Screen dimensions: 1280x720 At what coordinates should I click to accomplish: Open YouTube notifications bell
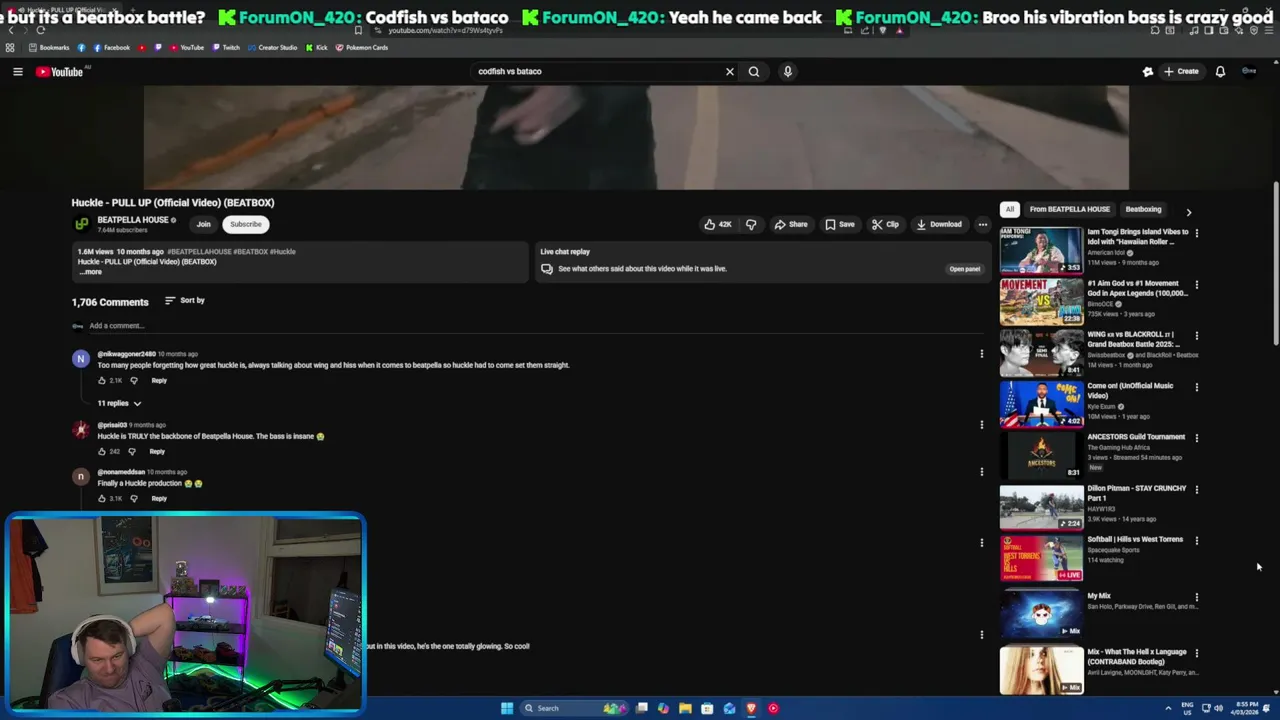tap(1220, 71)
